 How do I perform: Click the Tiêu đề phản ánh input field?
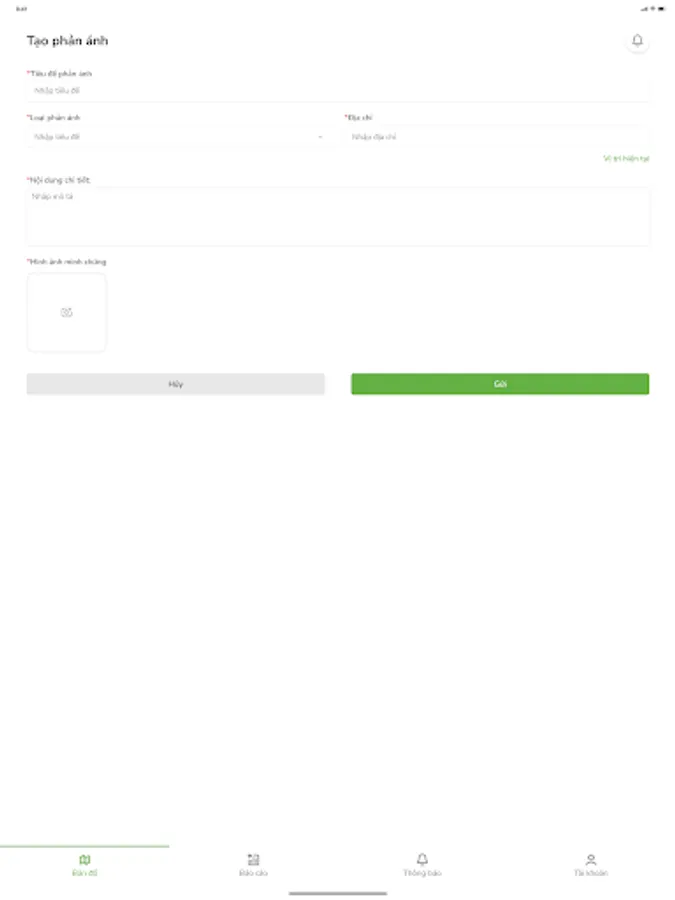337,88
